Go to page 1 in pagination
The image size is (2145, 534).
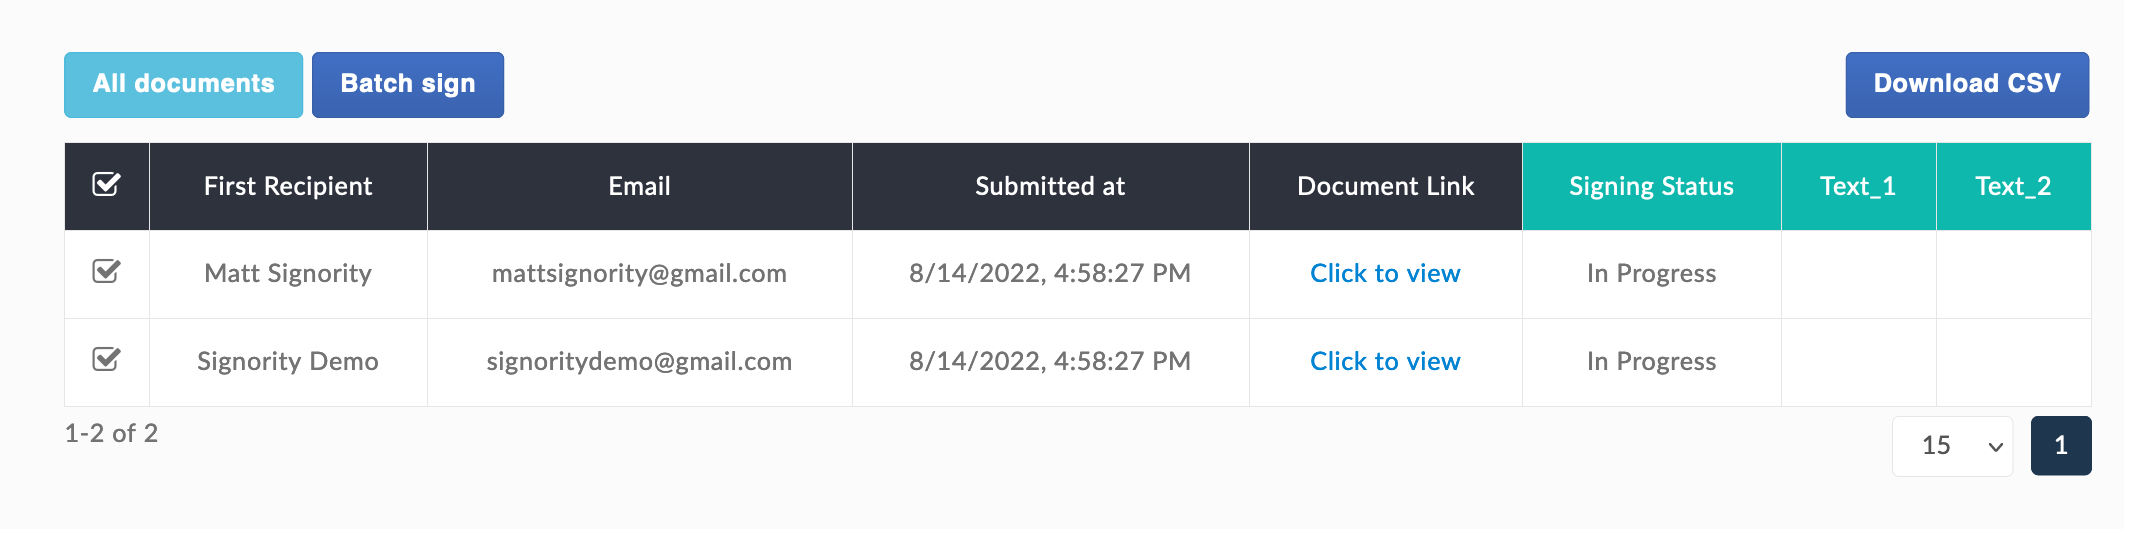point(2061,446)
